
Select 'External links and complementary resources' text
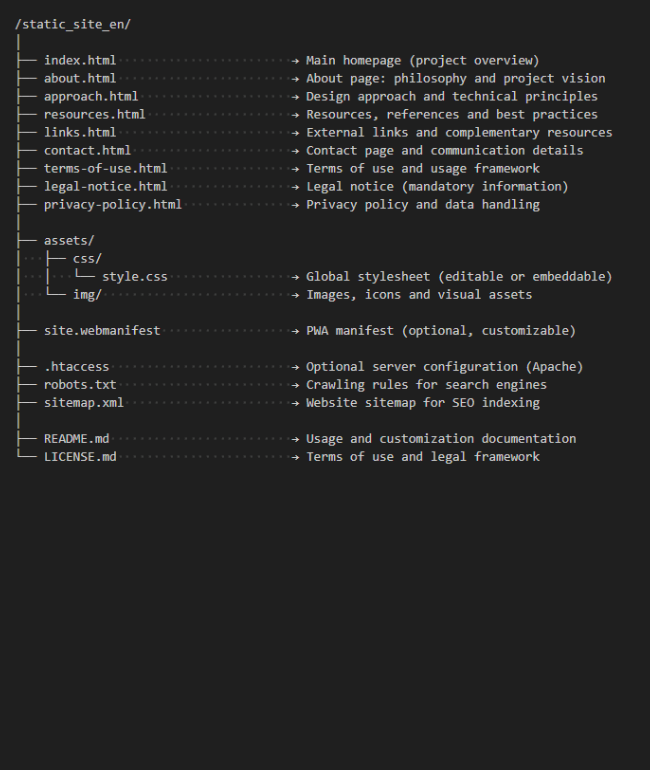tap(460, 133)
